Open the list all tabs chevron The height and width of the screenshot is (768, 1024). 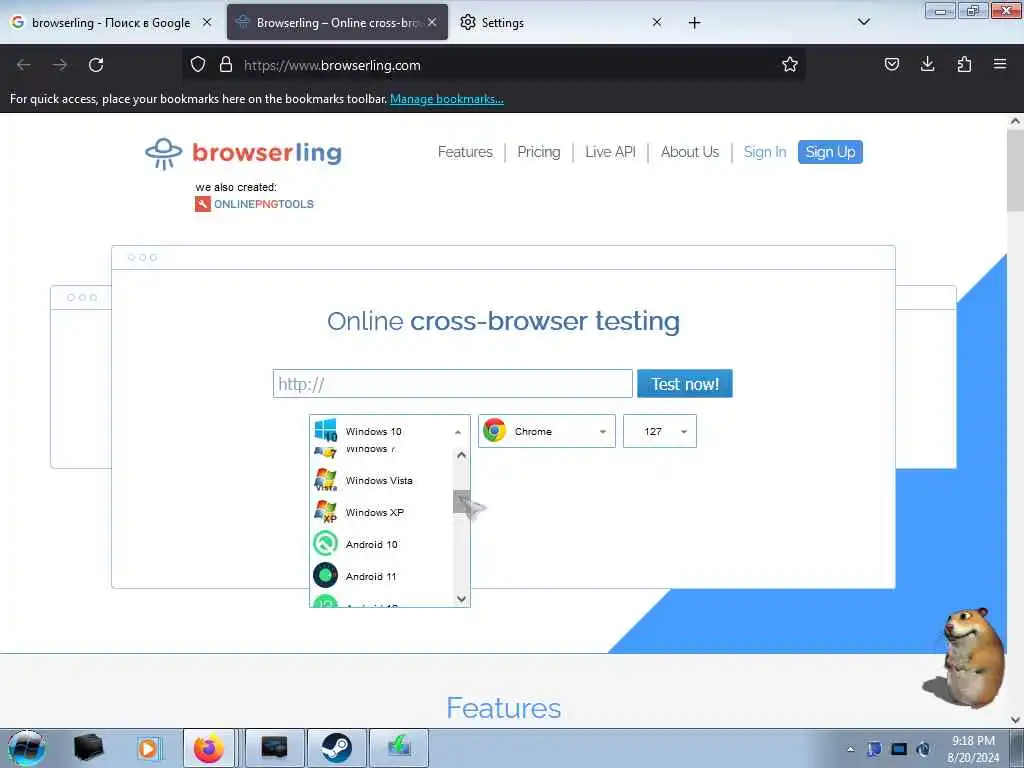(x=863, y=22)
